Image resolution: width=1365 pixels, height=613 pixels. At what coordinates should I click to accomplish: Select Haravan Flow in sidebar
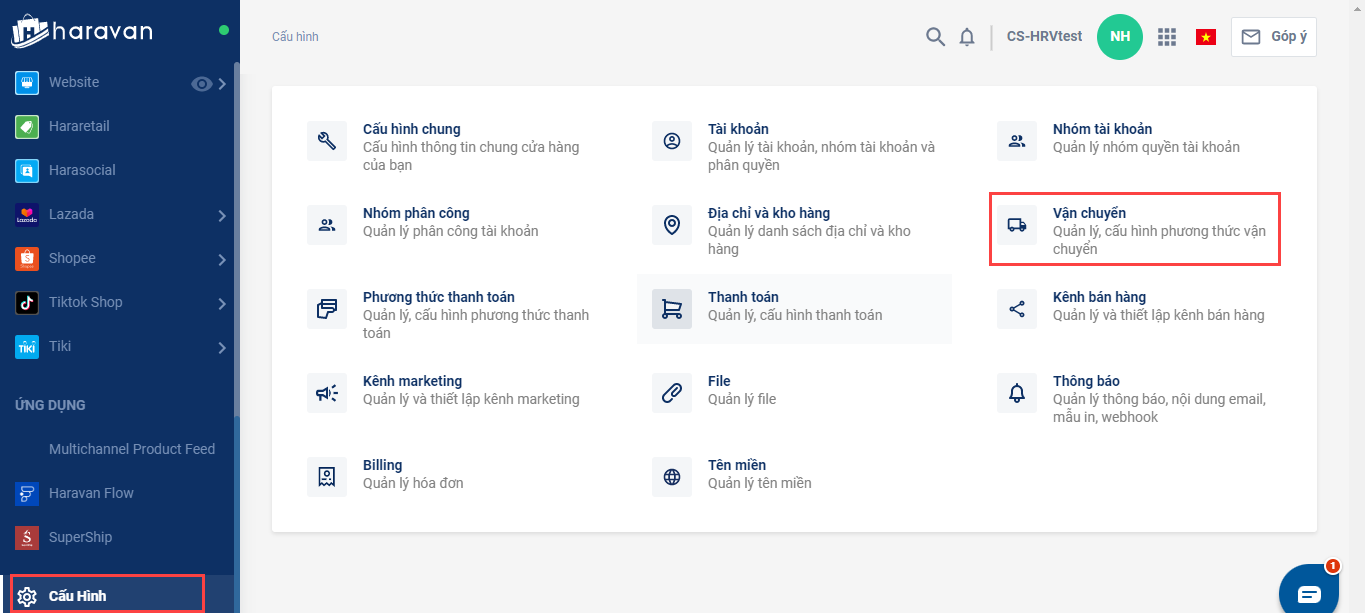91,493
